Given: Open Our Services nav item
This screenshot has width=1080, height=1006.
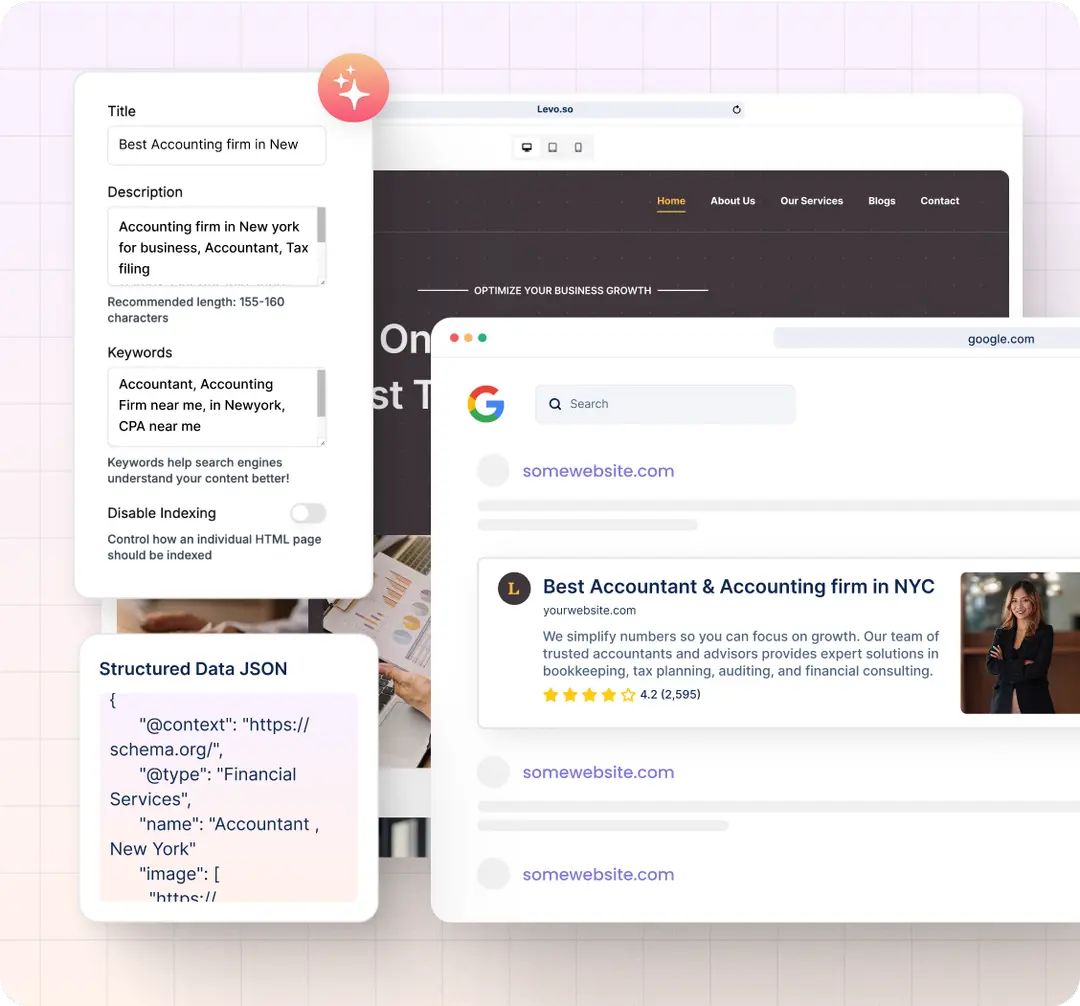Looking at the screenshot, I should (811, 201).
